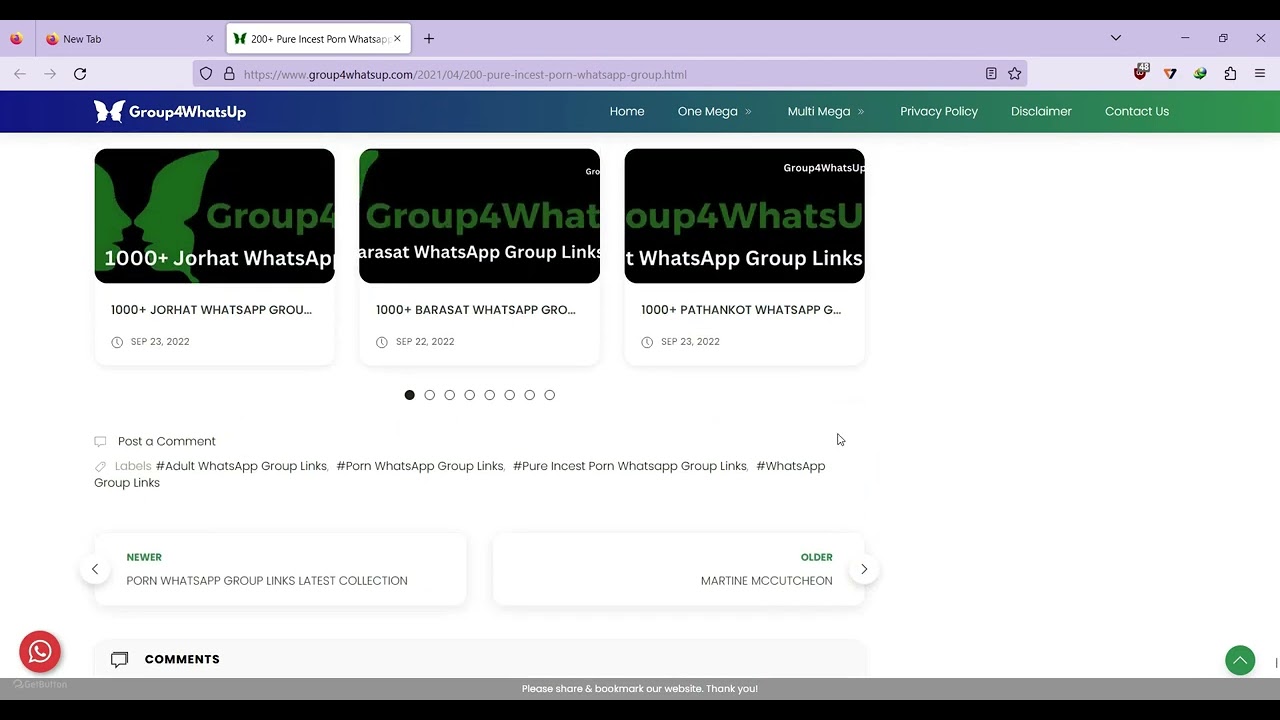The height and width of the screenshot is (720, 1280).
Task: Click the Group4WhatsUp butterfly logo
Action: tap(170, 111)
